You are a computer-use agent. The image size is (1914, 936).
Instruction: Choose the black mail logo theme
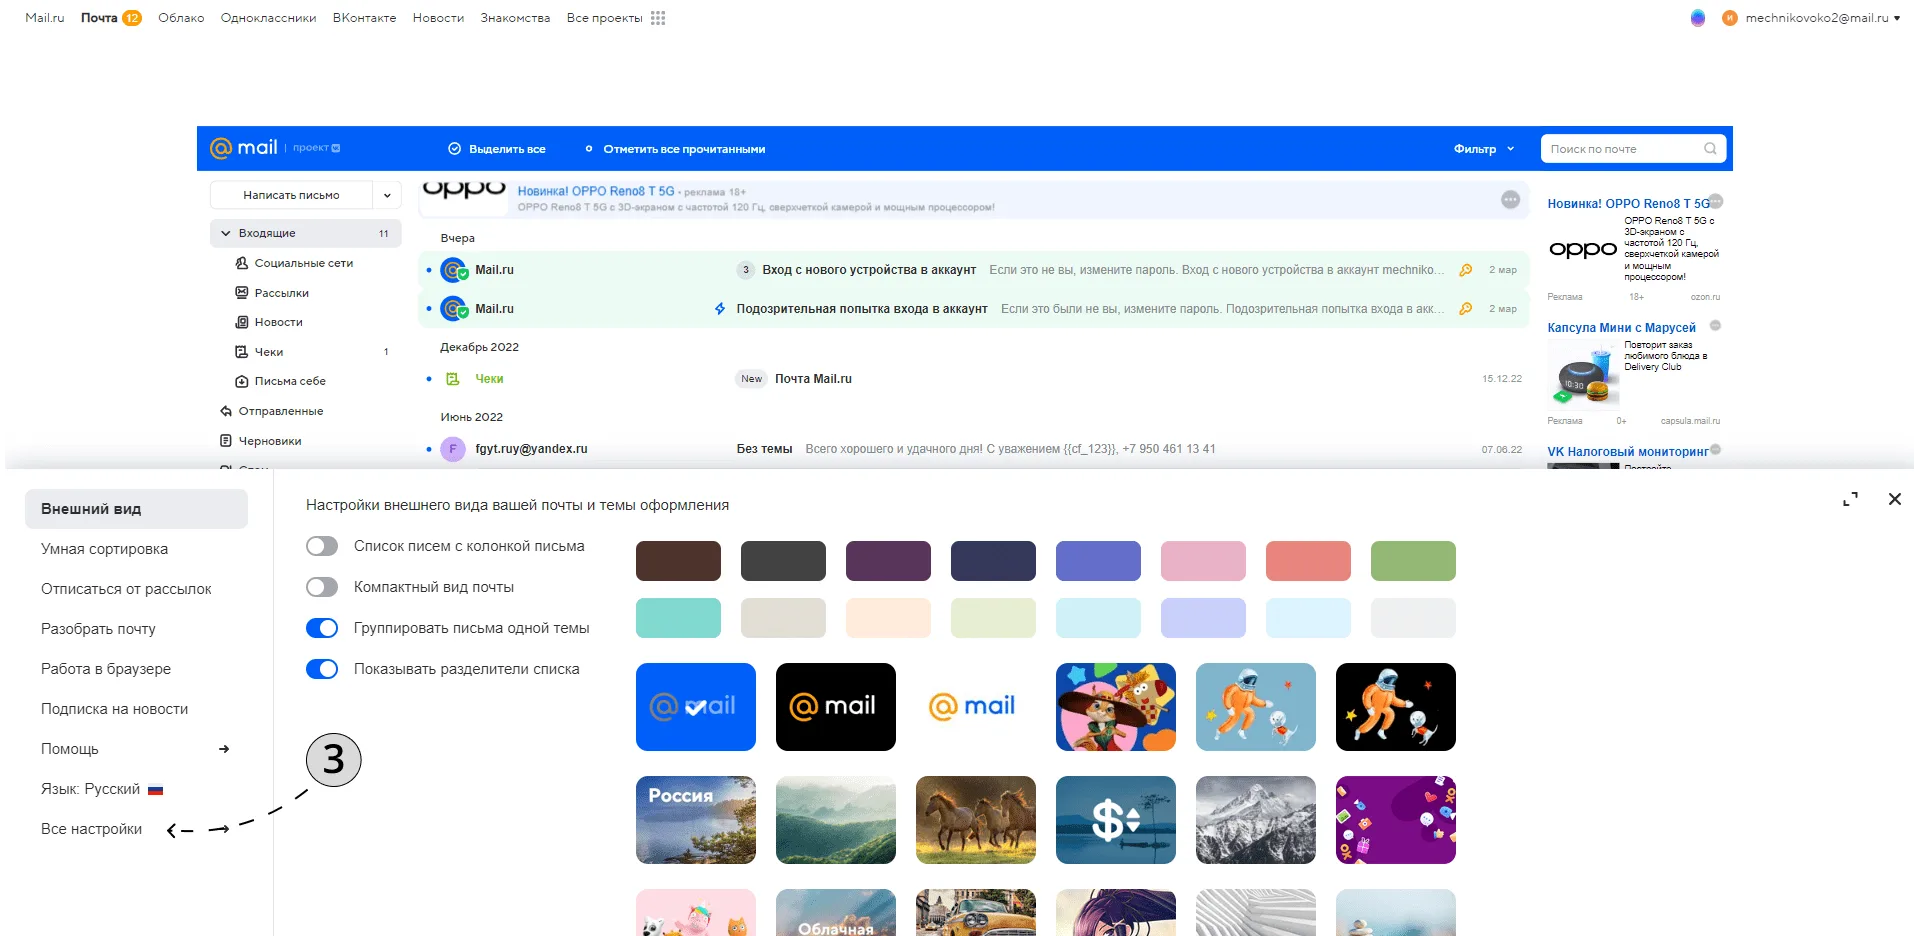click(836, 707)
